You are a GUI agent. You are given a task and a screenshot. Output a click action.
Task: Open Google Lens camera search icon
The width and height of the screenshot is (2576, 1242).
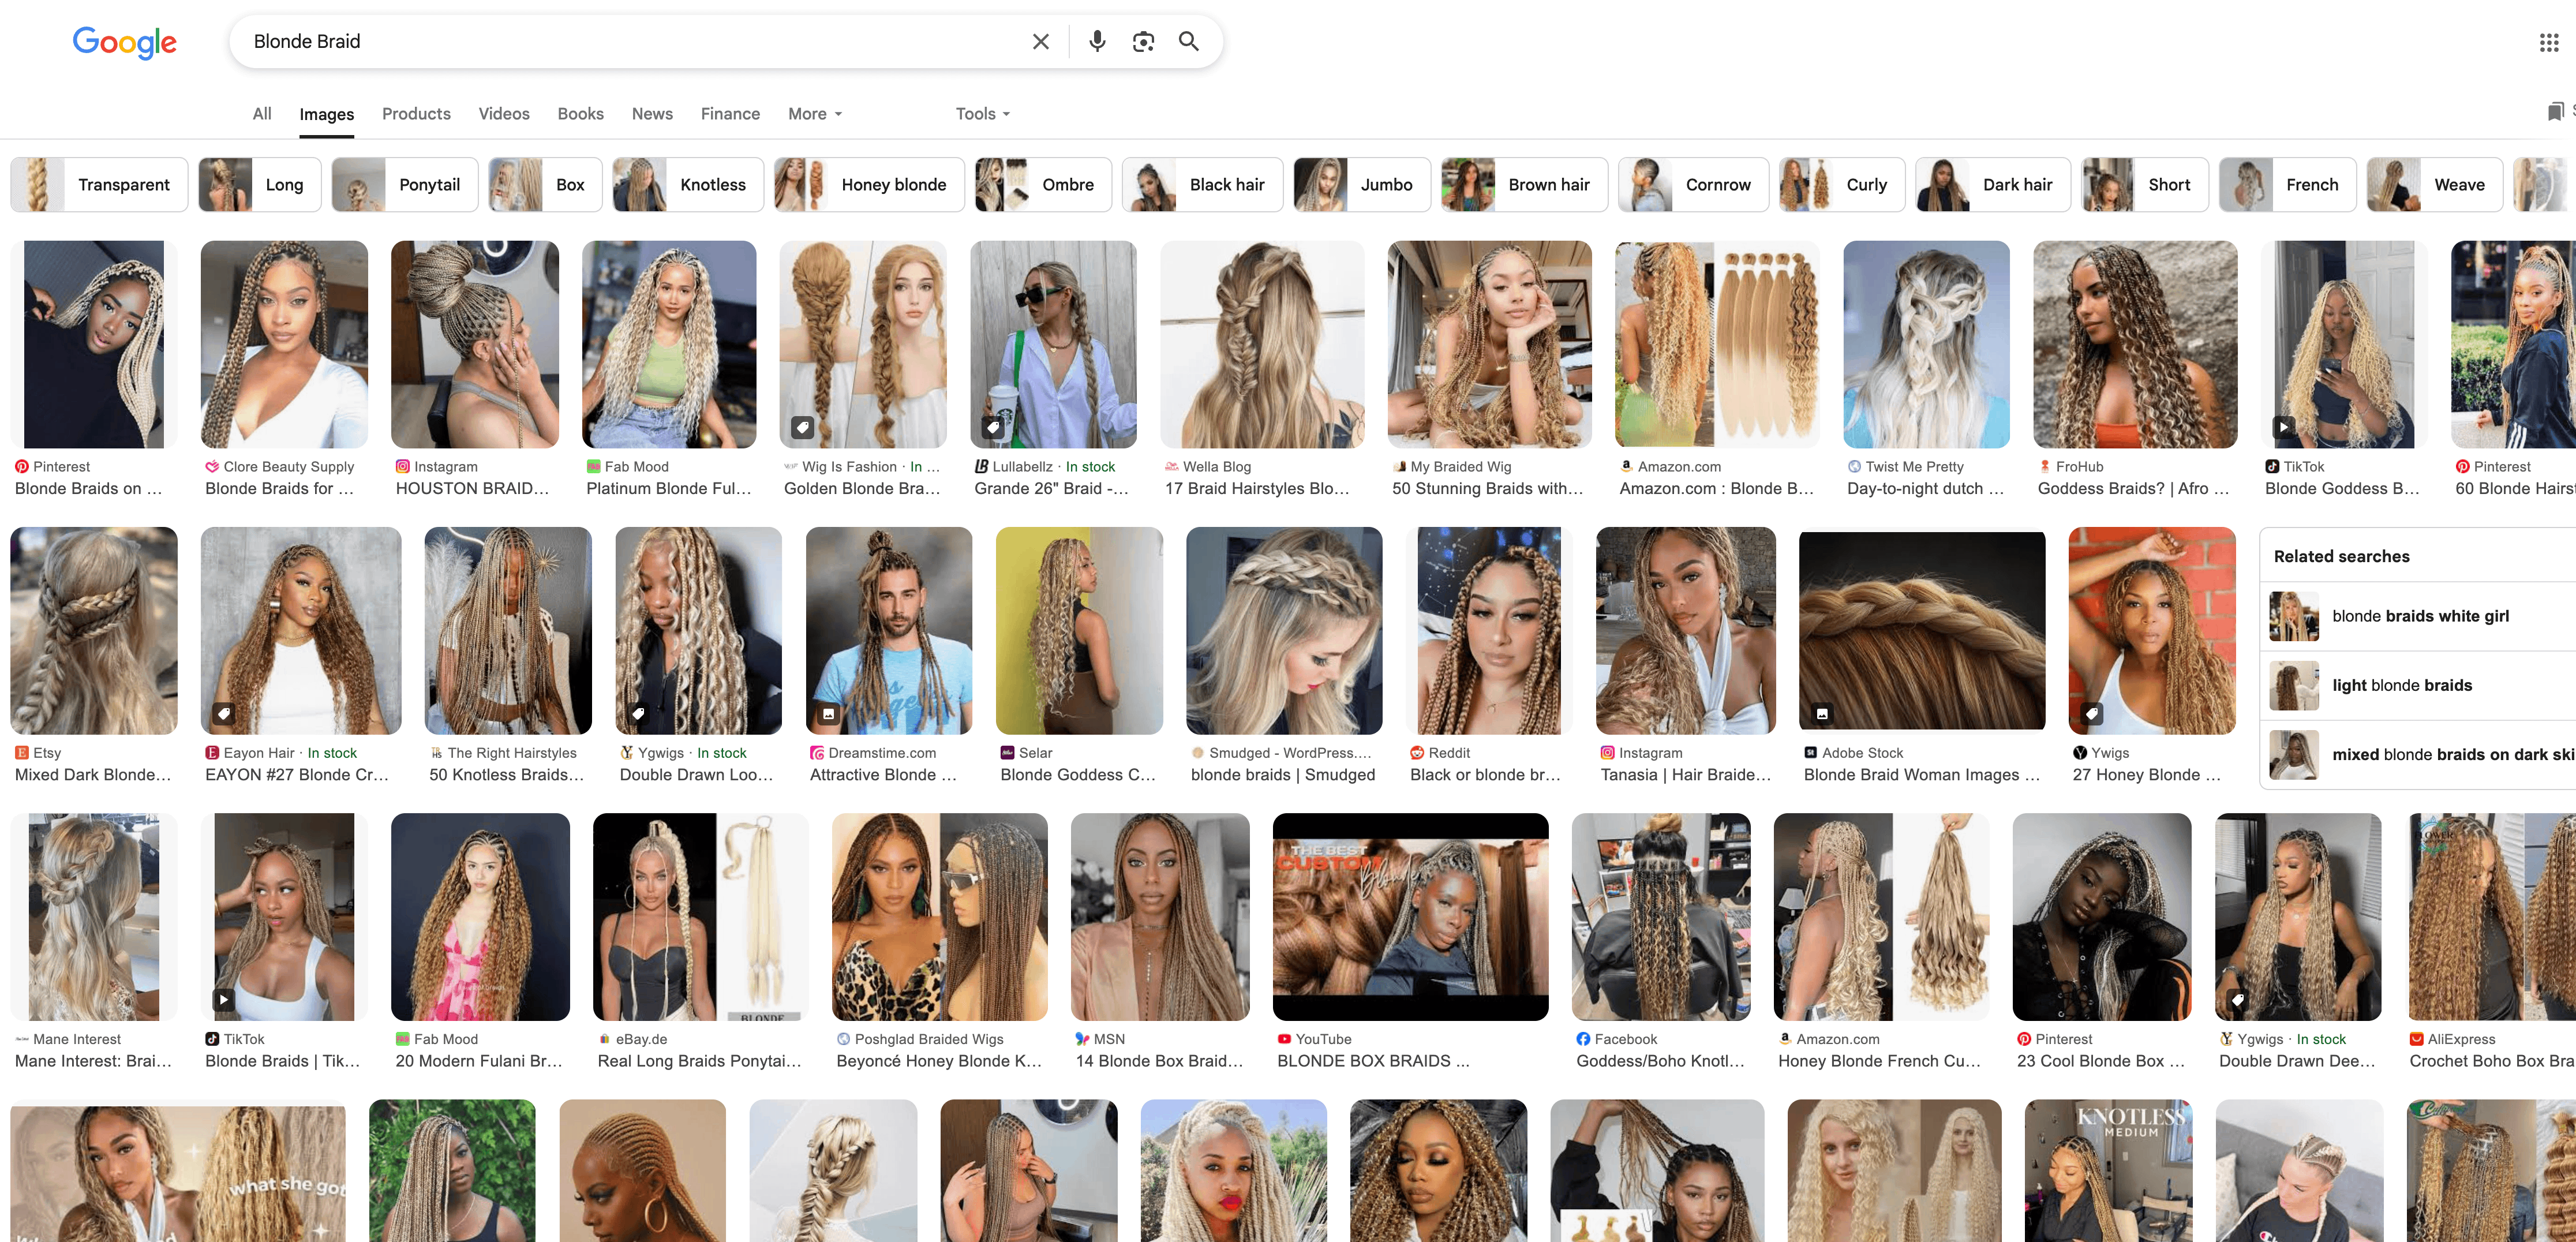1143,41
